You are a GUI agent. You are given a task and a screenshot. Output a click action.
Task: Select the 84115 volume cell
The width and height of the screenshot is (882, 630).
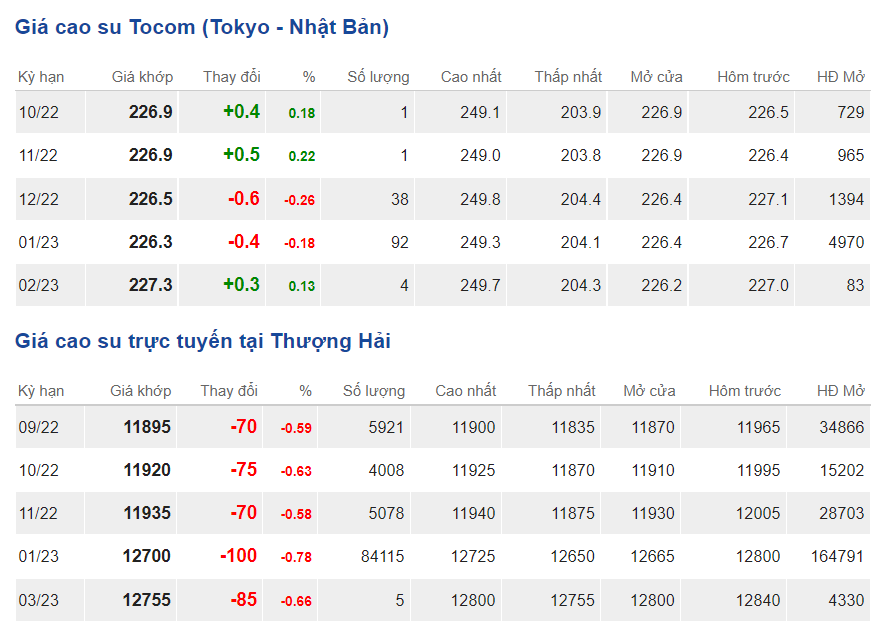click(x=380, y=557)
